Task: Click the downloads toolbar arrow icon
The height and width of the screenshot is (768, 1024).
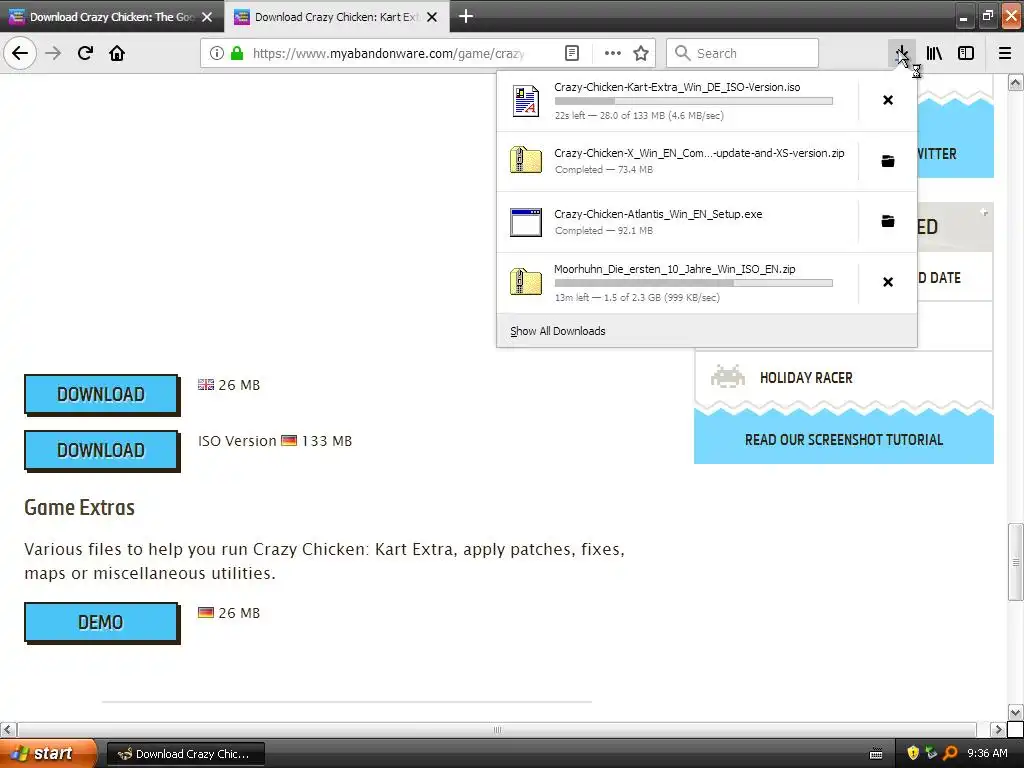Action: coord(901,53)
